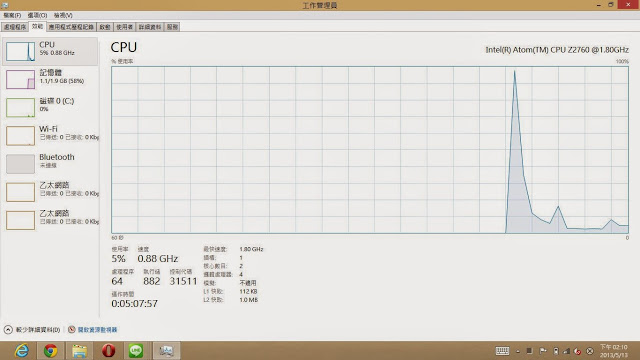Launch Internet Explorer from the taskbar
The image size is (640, 360).
coord(22,351)
